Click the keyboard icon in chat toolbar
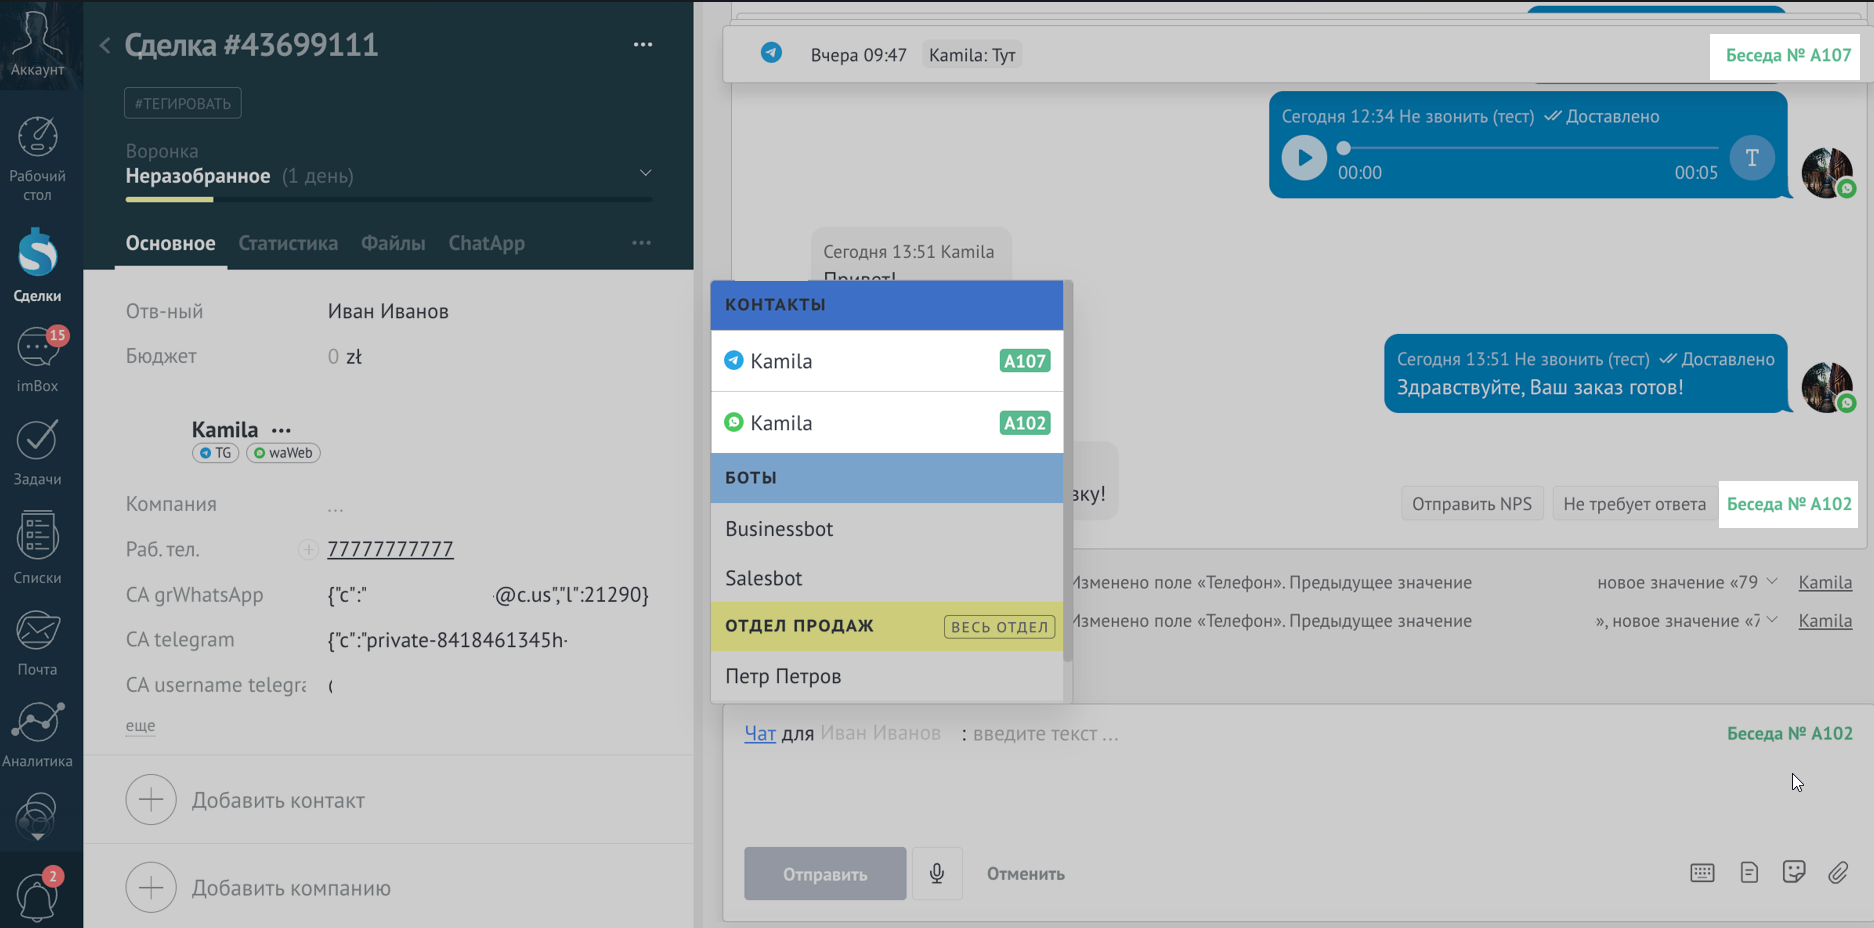The width and height of the screenshot is (1874, 928). [x=1702, y=873]
